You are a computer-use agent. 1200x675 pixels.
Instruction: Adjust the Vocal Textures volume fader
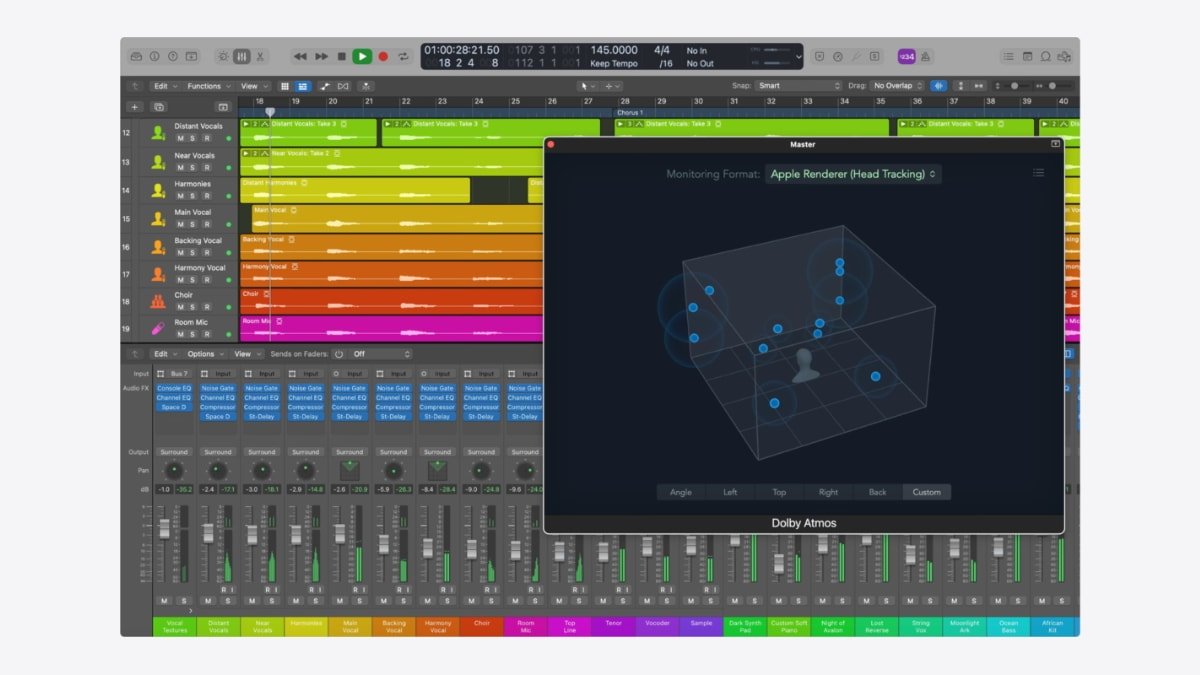(x=164, y=529)
